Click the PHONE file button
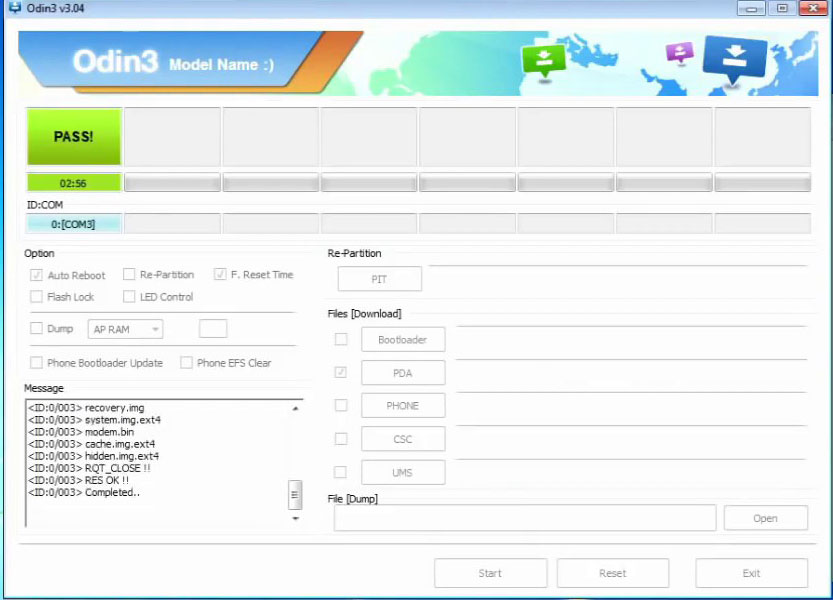Viewport: 833px width, 600px height. click(403, 406)
